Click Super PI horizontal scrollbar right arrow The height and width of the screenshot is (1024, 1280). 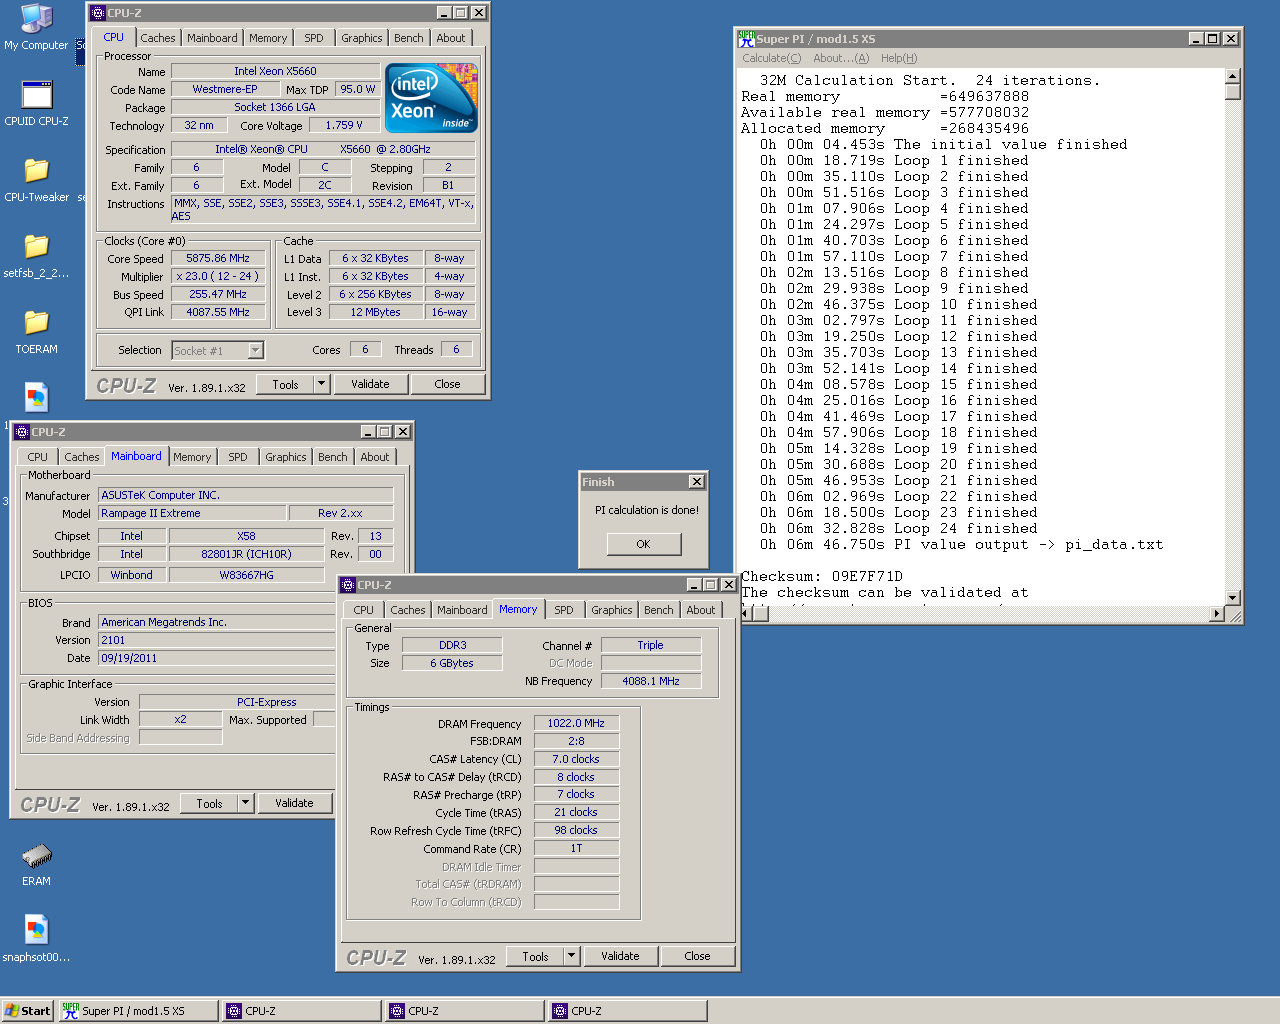tap(1217, 613)
